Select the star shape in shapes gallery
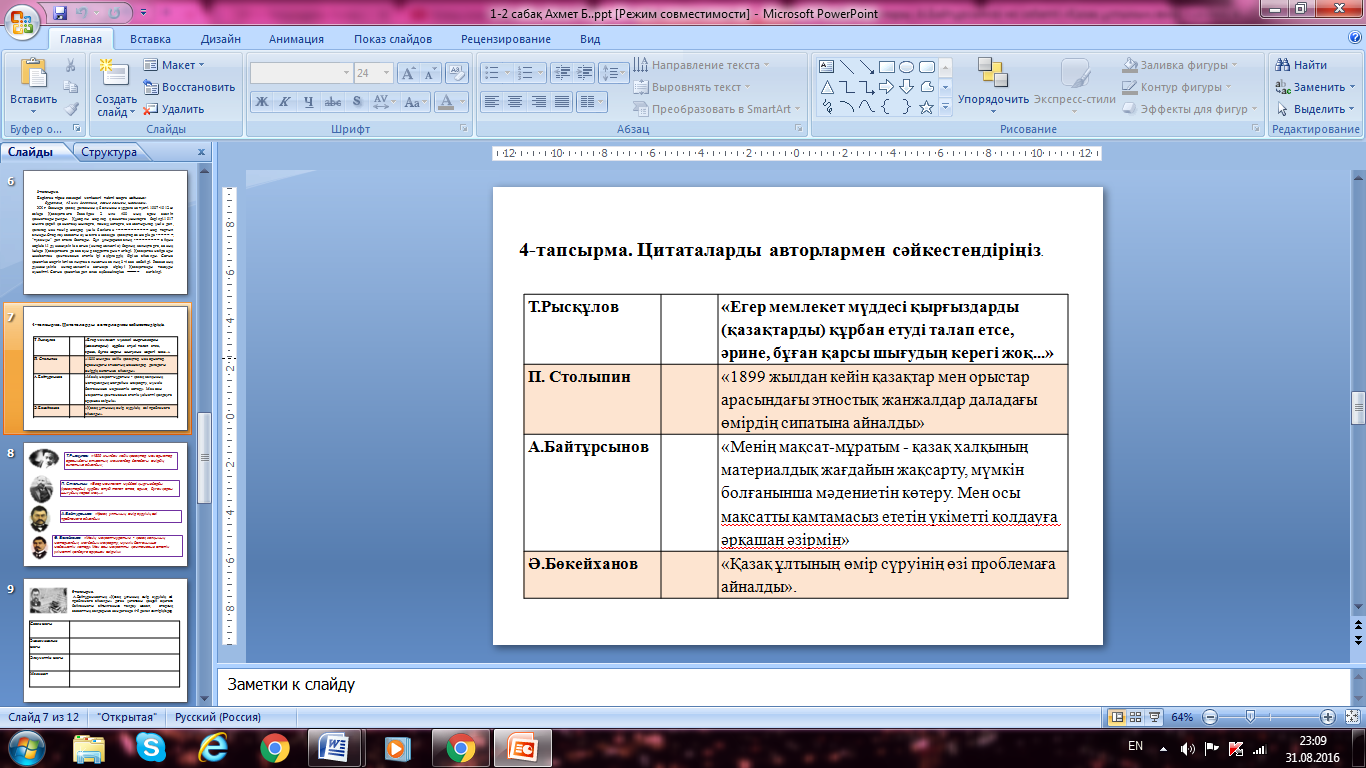The width and height of the screenshot is (1366, 768). pos(926,107)
